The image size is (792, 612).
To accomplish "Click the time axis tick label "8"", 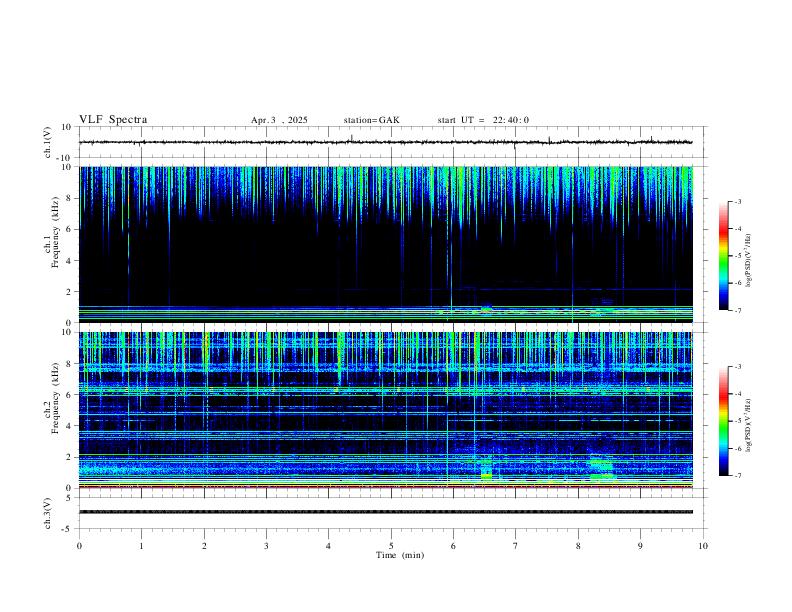I will [x=578, y=546].
